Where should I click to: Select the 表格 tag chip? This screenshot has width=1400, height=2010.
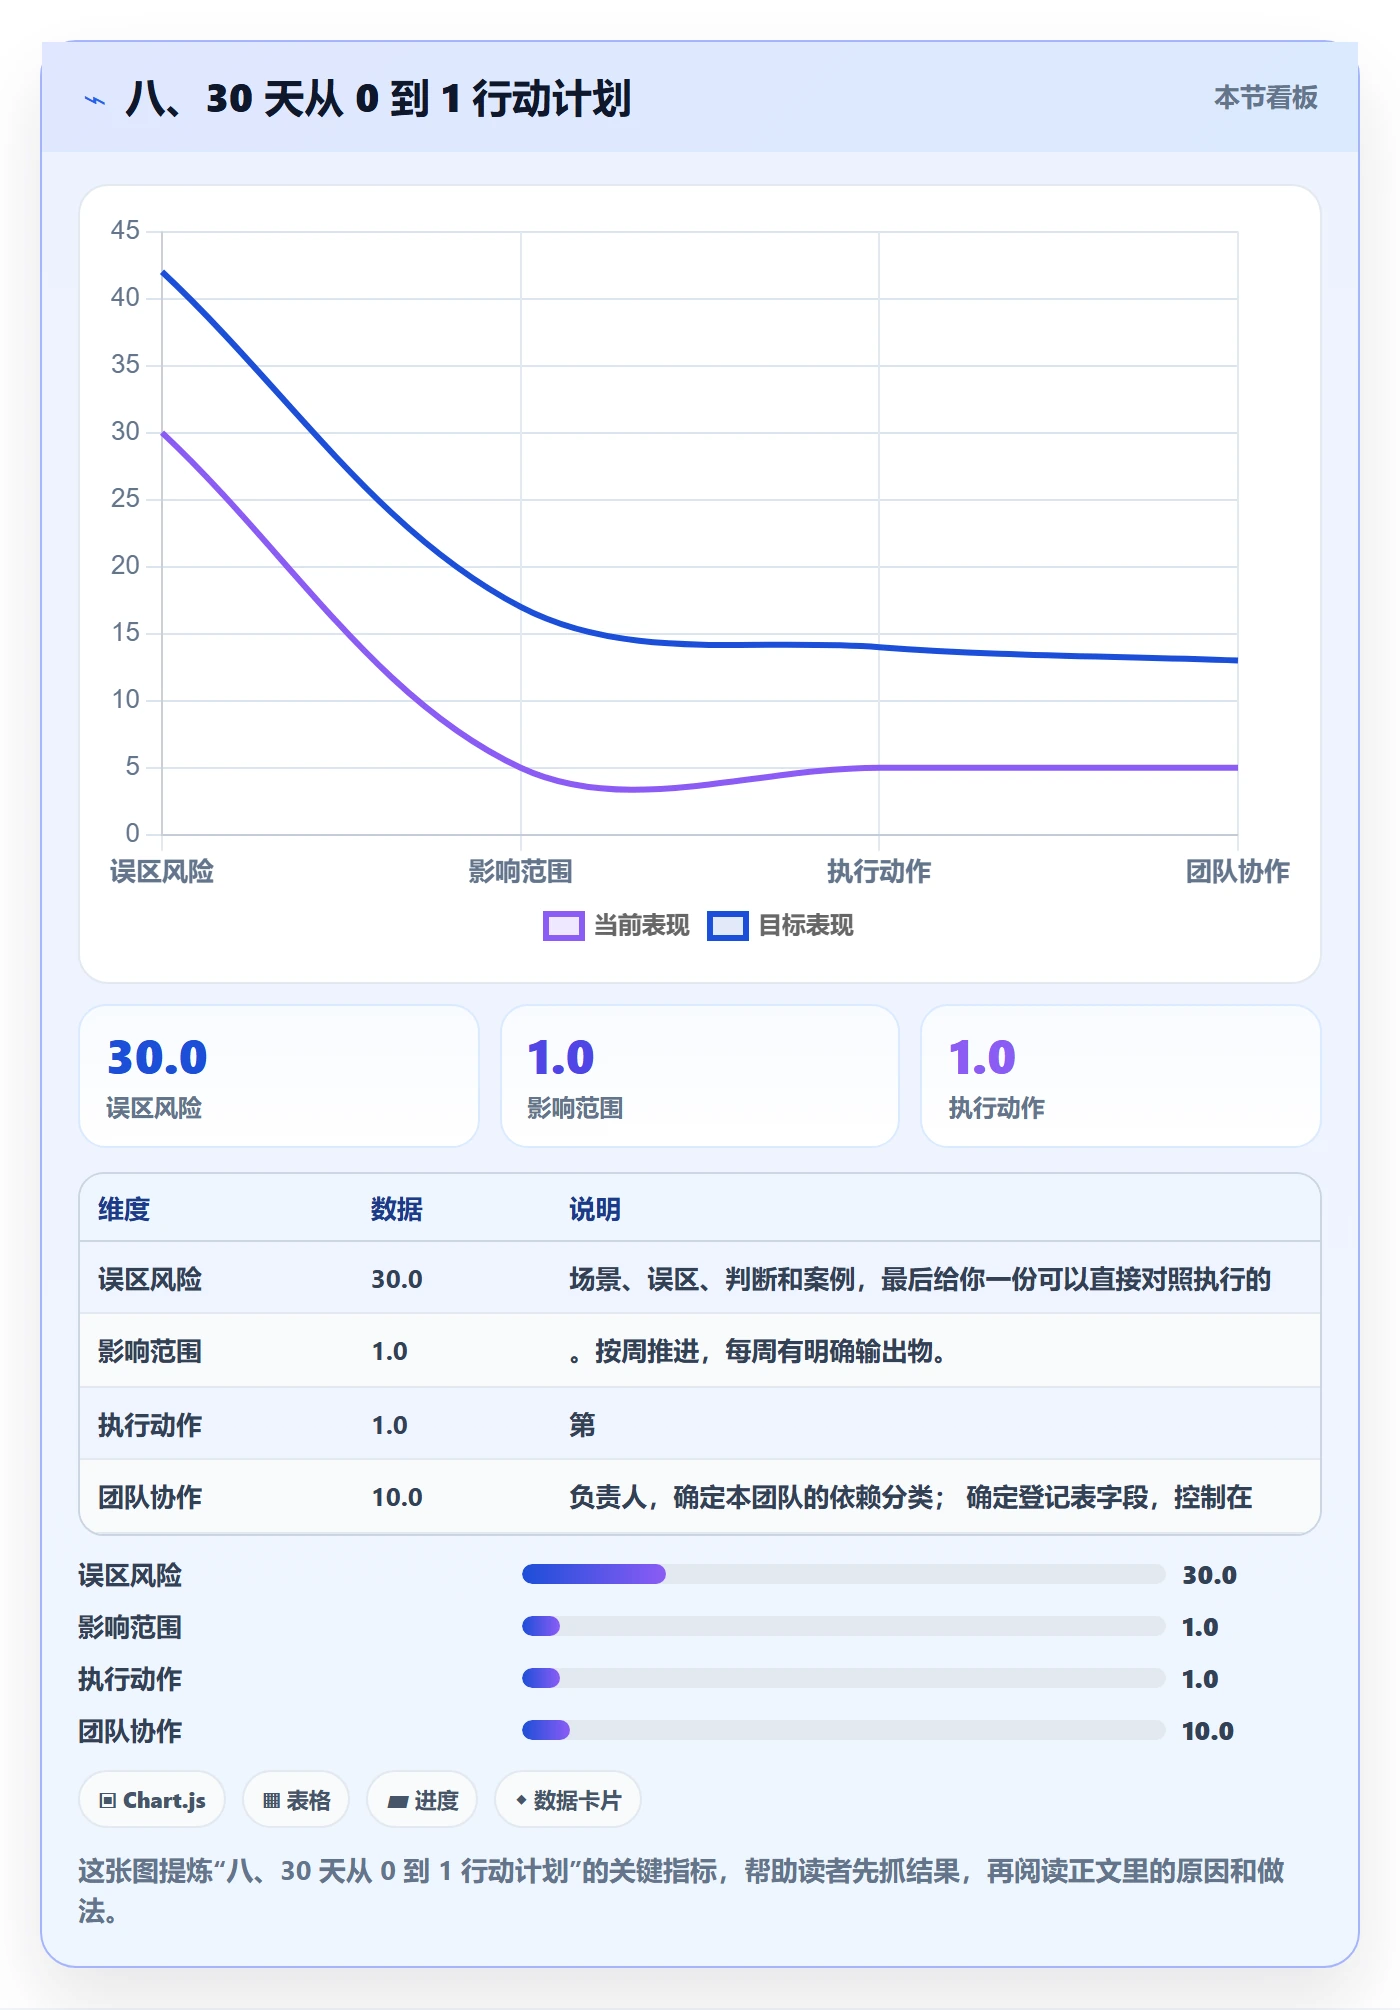click(296, 1800)
